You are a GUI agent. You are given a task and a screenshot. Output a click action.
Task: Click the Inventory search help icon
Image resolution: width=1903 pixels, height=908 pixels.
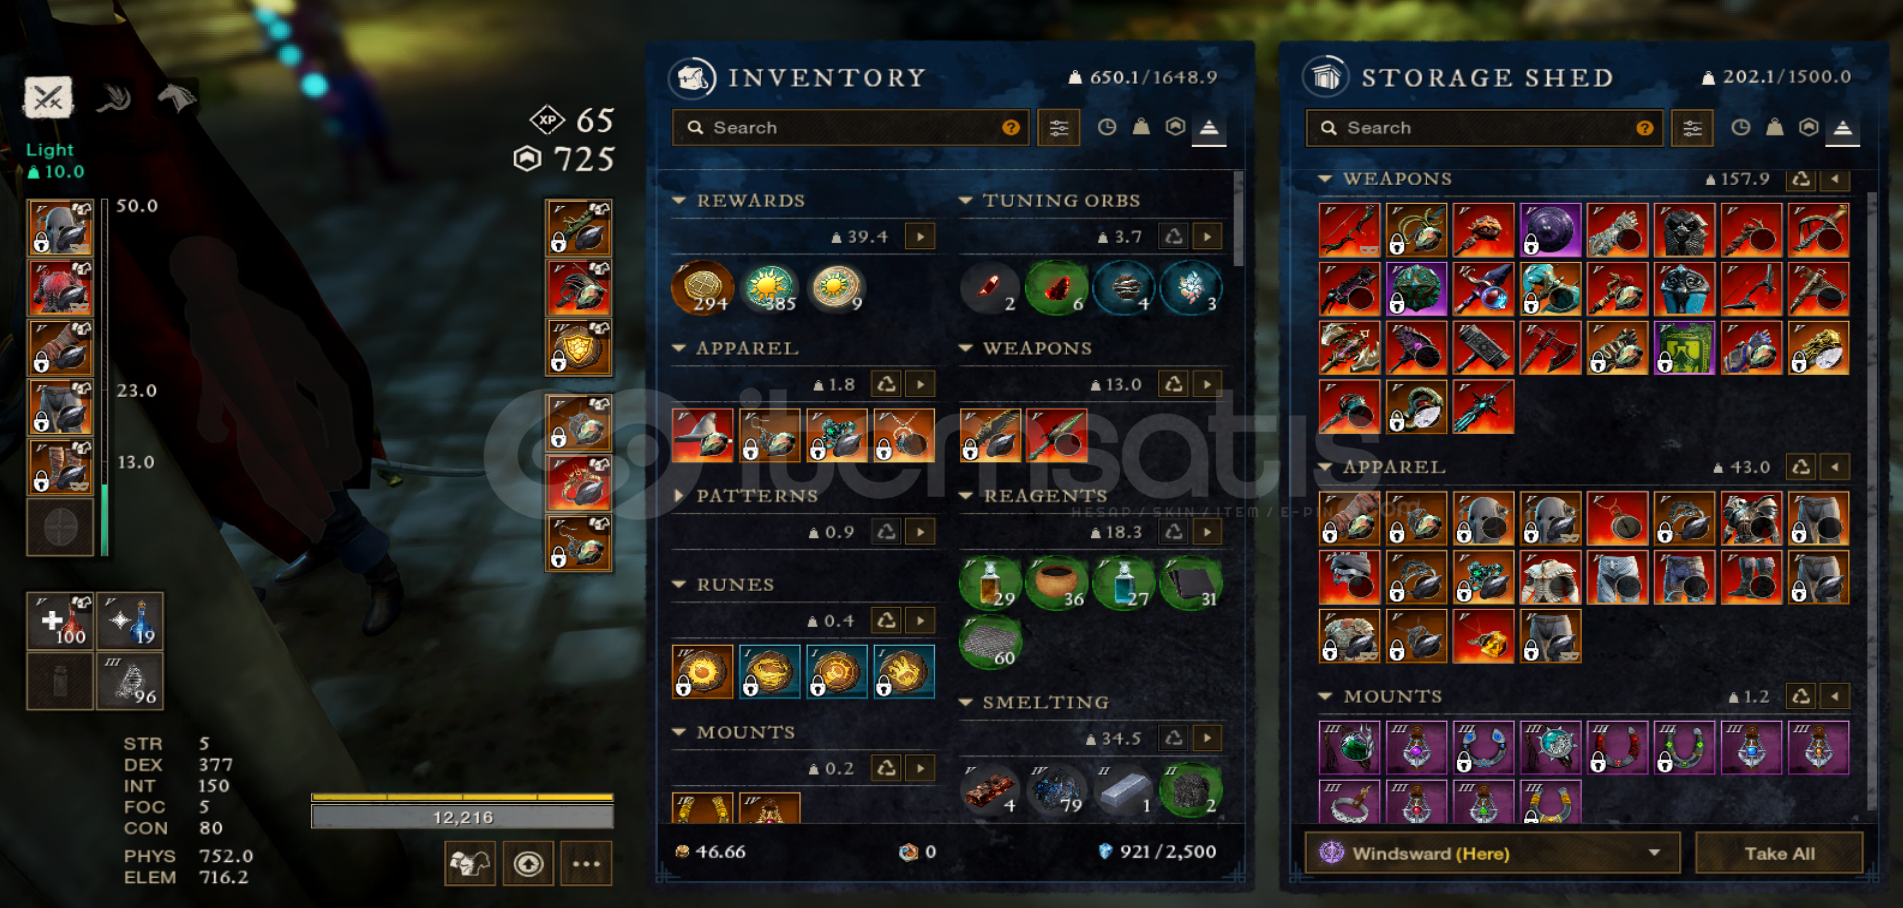1011,128
